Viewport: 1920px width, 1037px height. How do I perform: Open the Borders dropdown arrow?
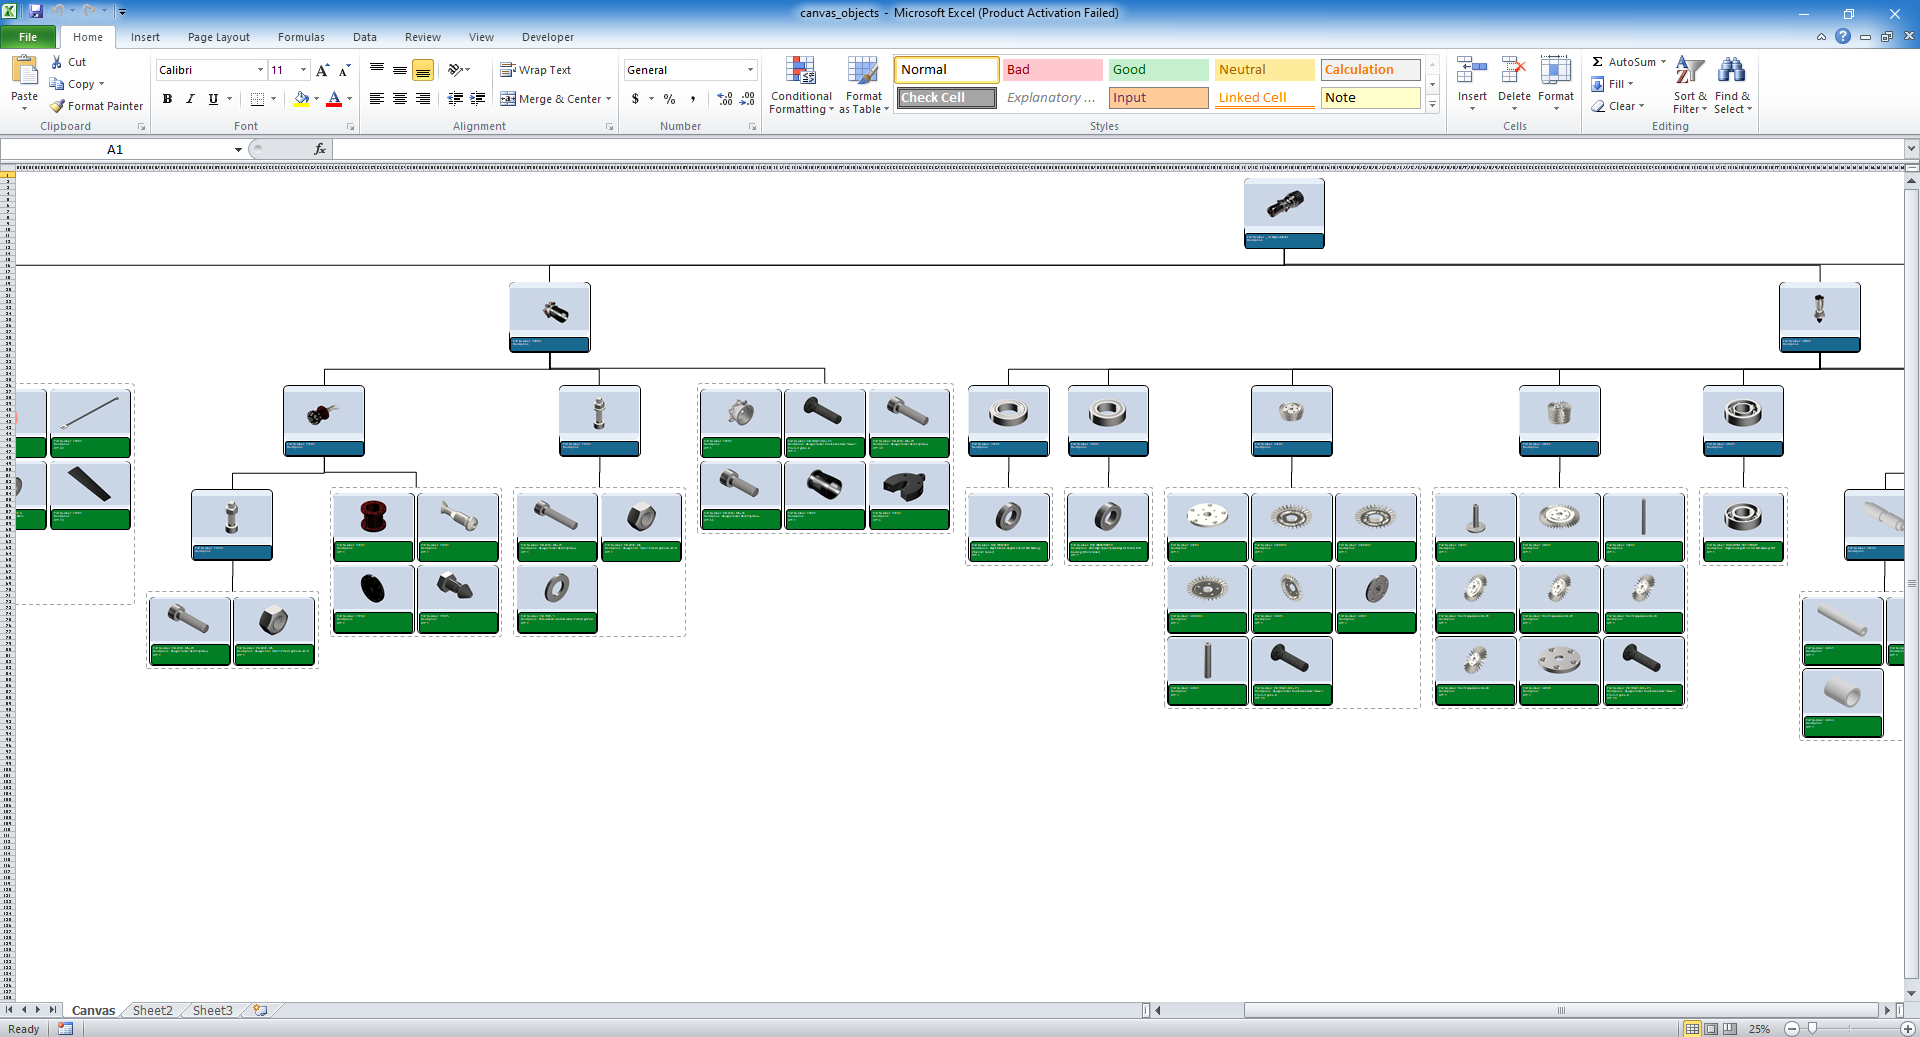[271, 99]
